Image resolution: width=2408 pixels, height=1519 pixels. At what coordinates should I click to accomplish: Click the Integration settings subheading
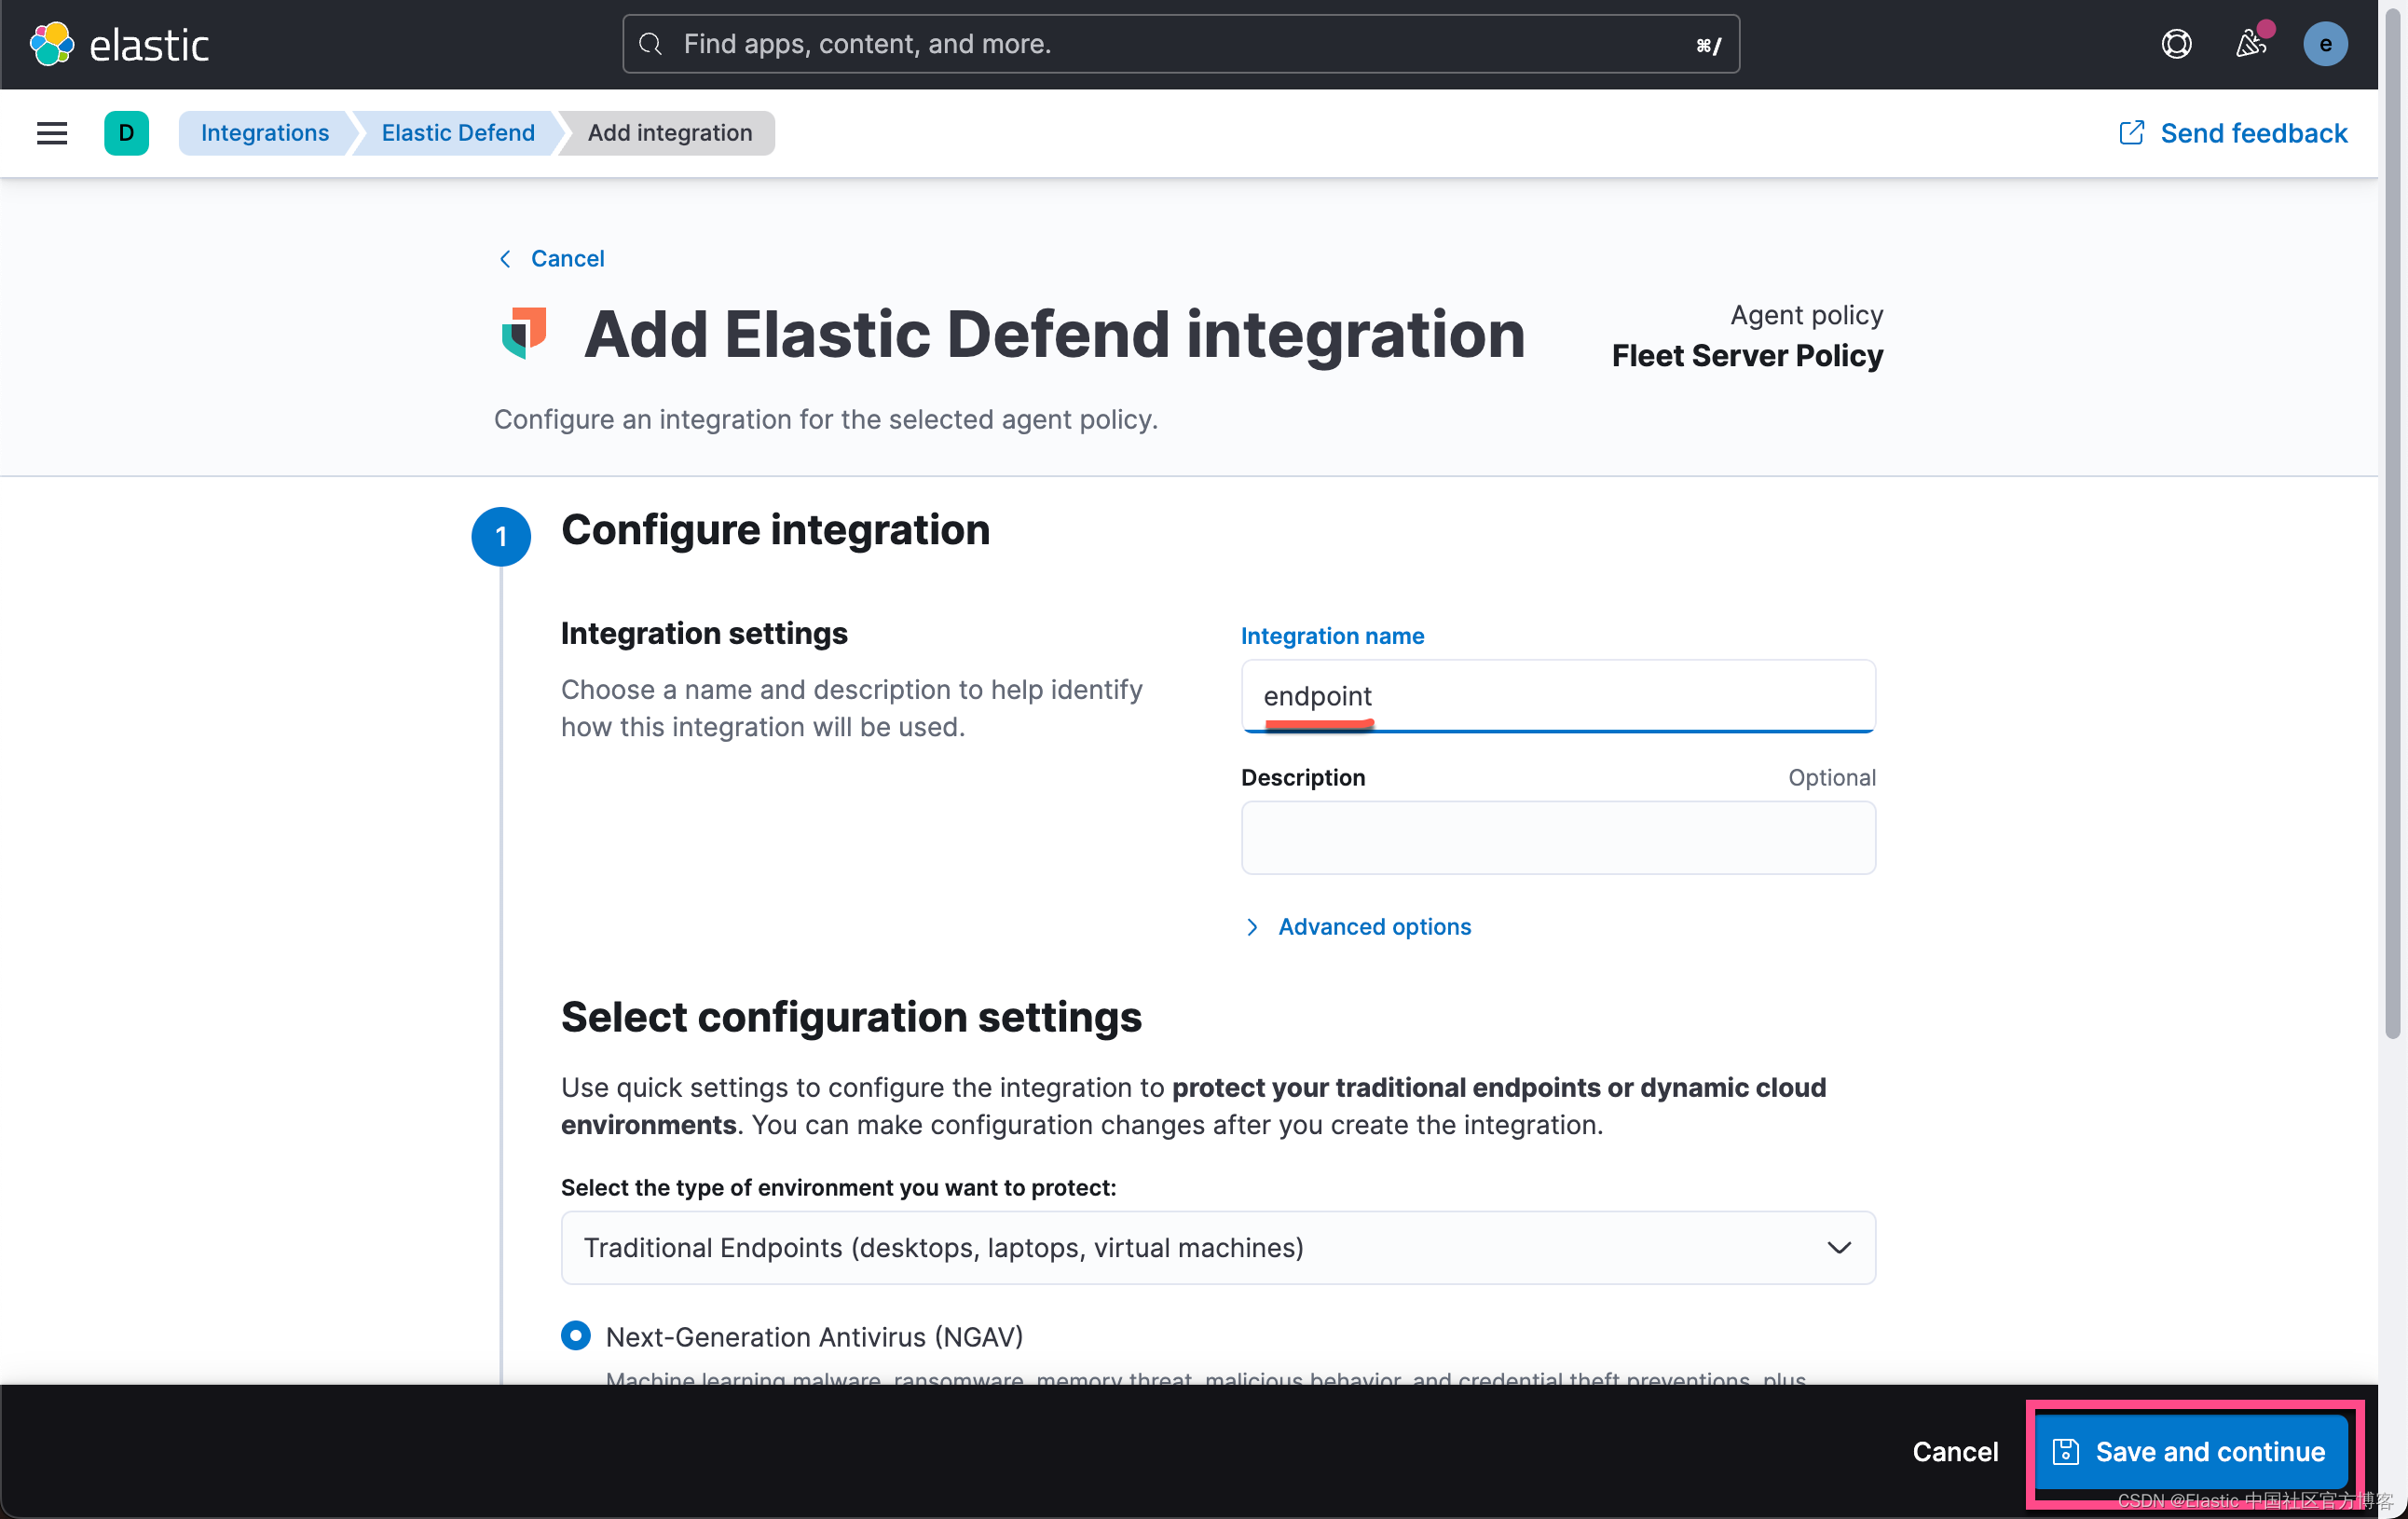pyautogui.click(x=704, y=634)
